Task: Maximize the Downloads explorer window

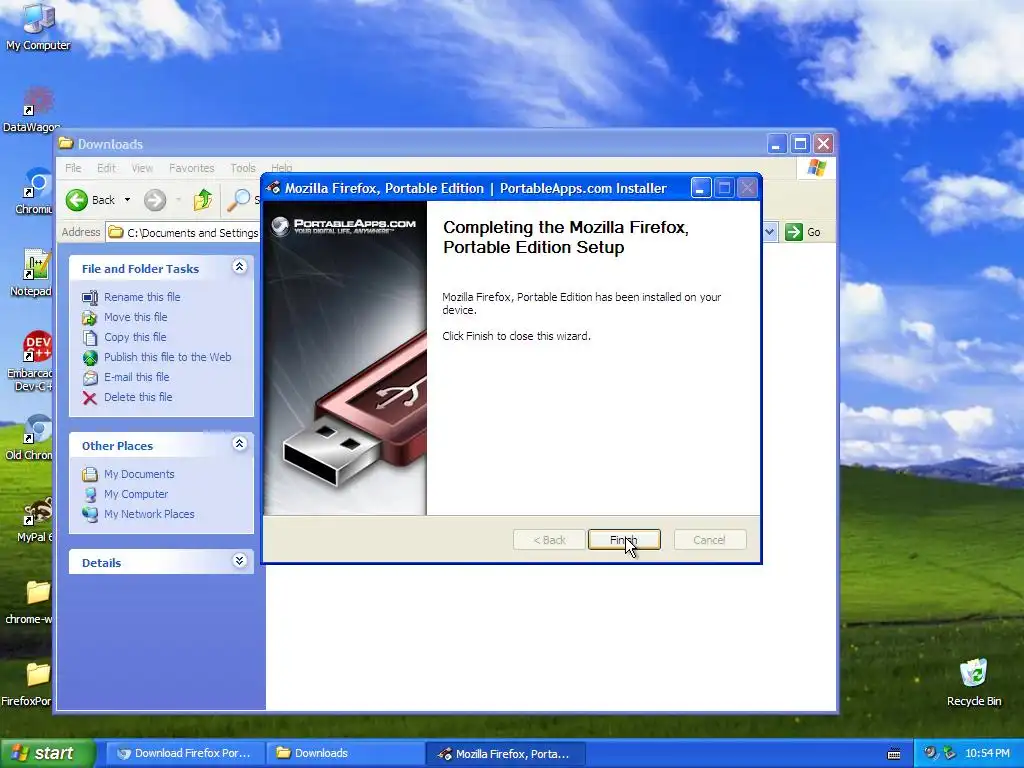Action: (800, 144)
